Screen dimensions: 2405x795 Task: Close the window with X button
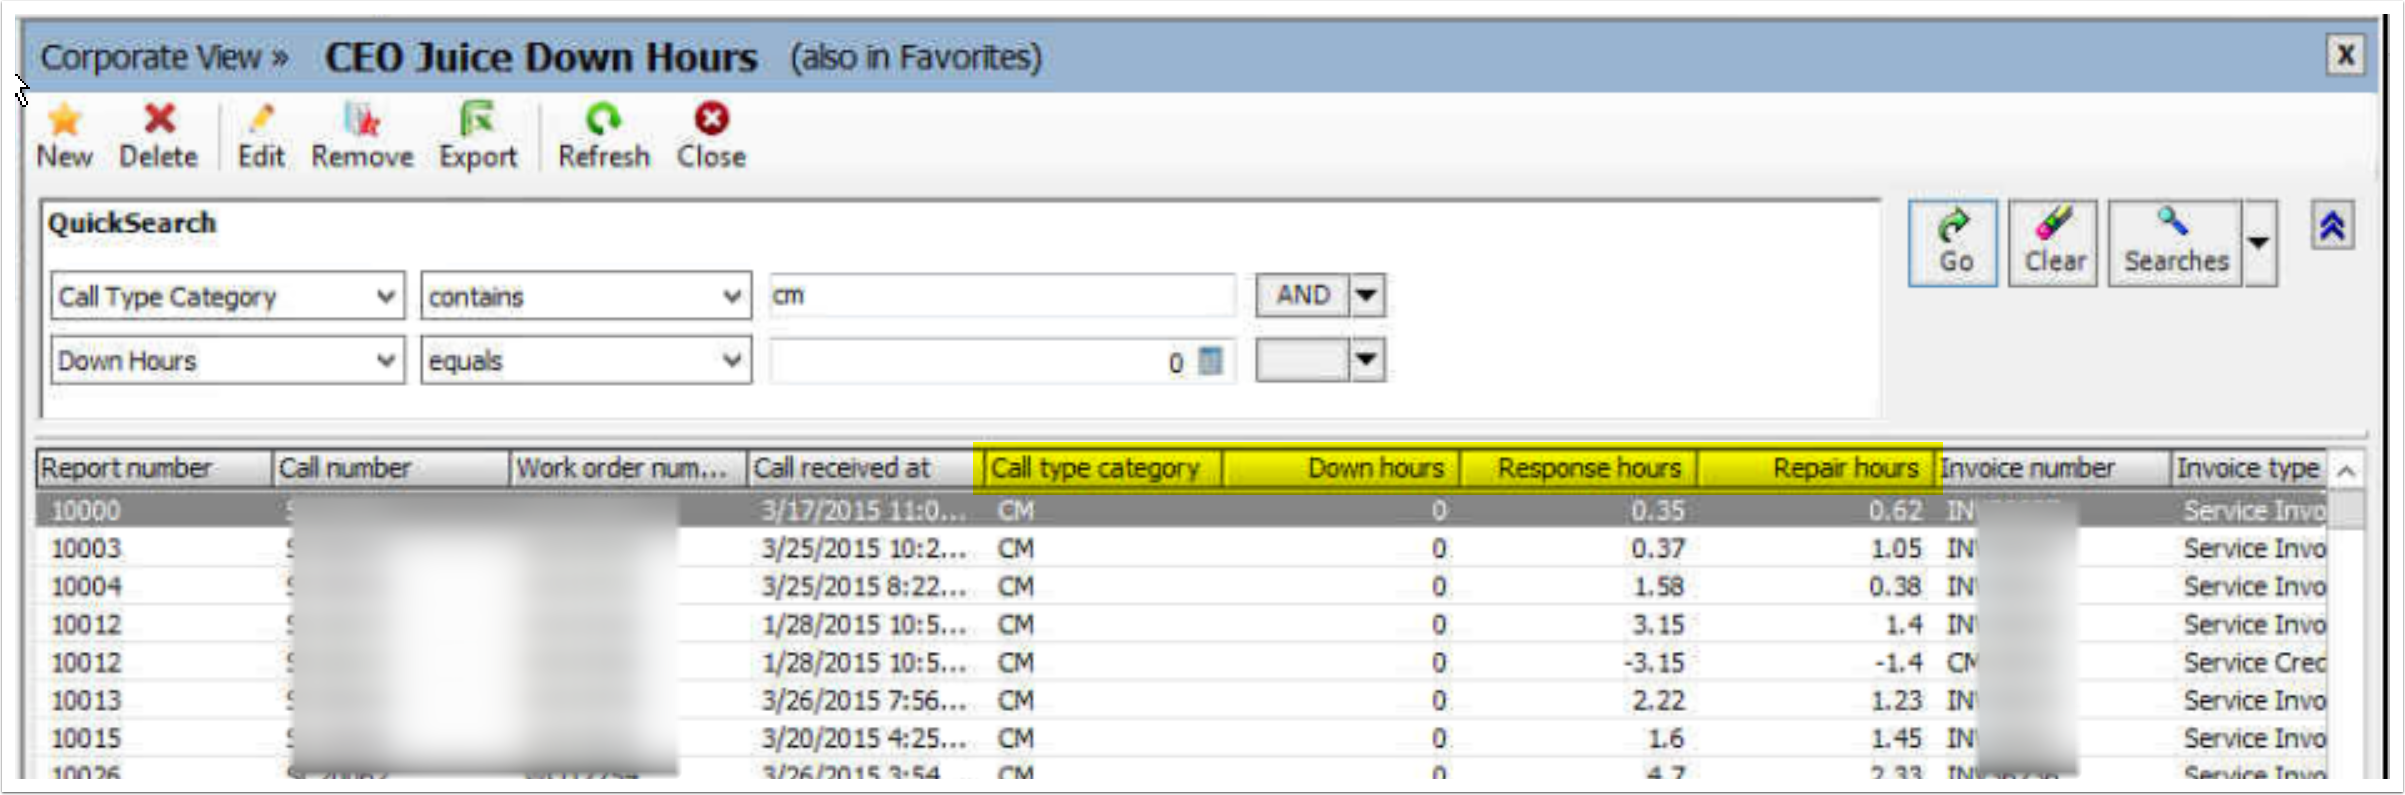(x=2345, y=55)
